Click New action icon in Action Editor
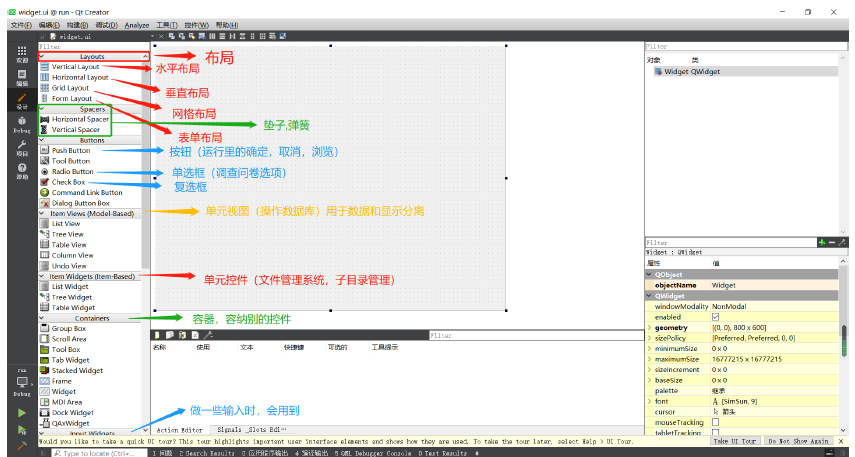Screen dimensions: 855x457 [157, 335]
